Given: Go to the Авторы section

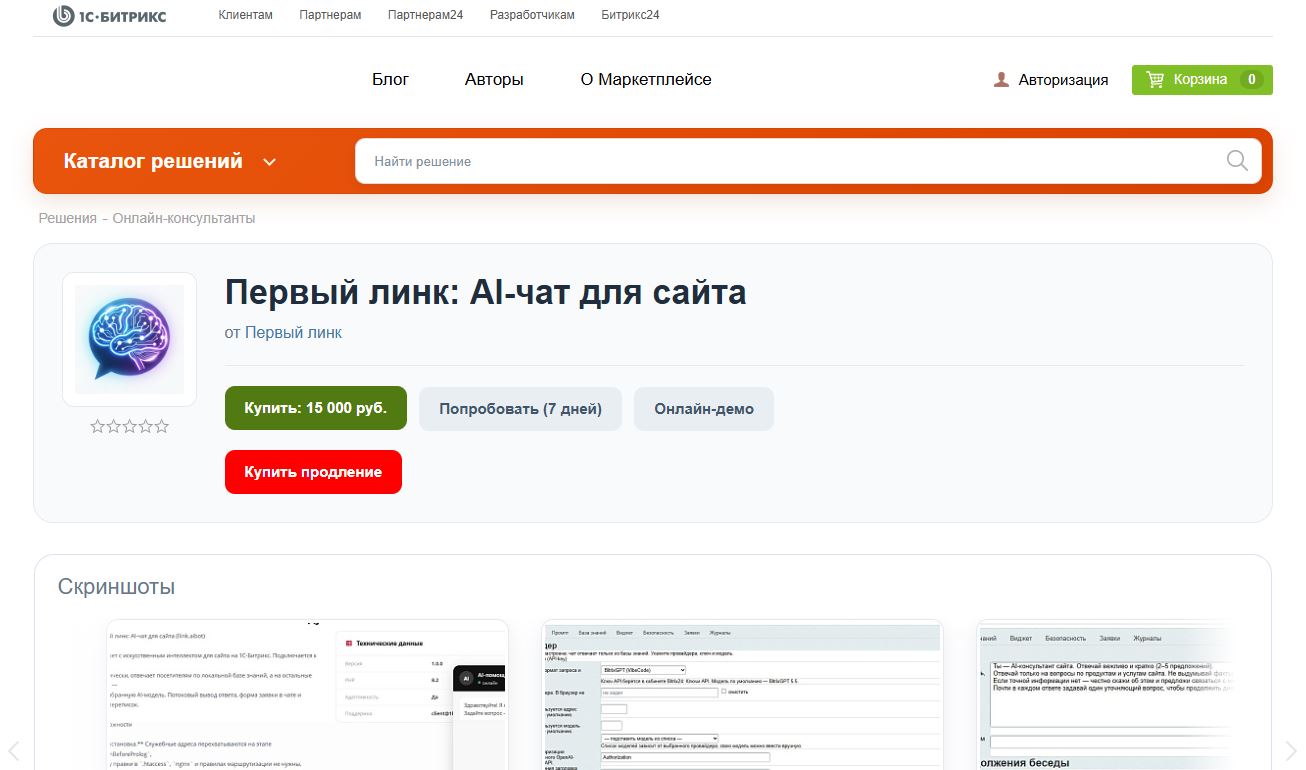Looking at the screenshot, I should [x=494, y=79].
